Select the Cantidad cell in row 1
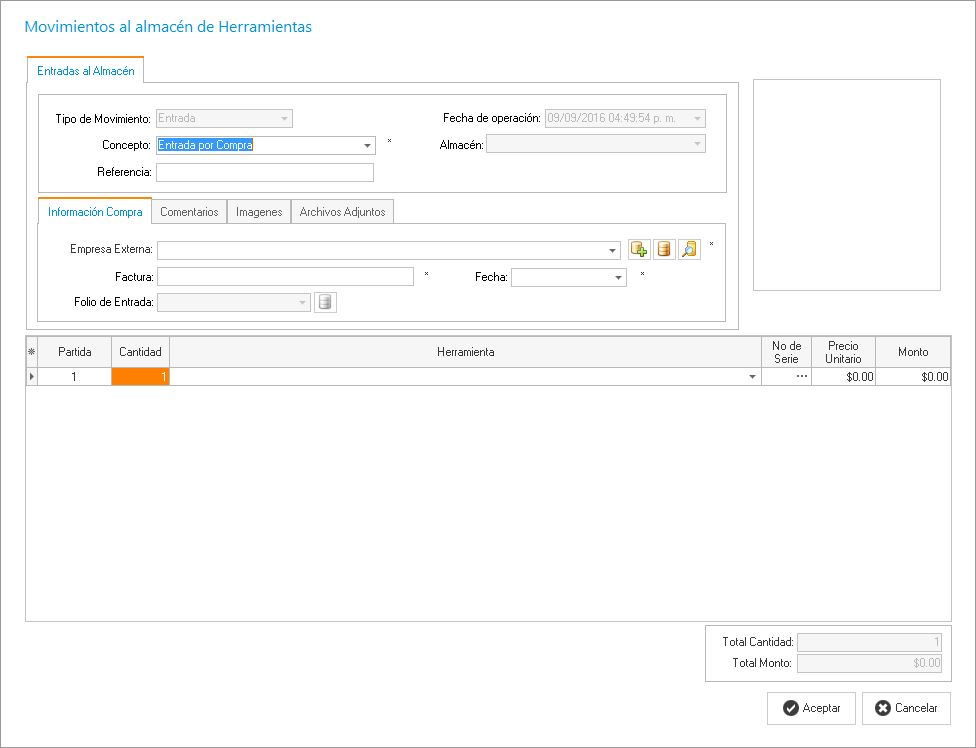This screenshot has width=976, height=748. pos(140,377)
